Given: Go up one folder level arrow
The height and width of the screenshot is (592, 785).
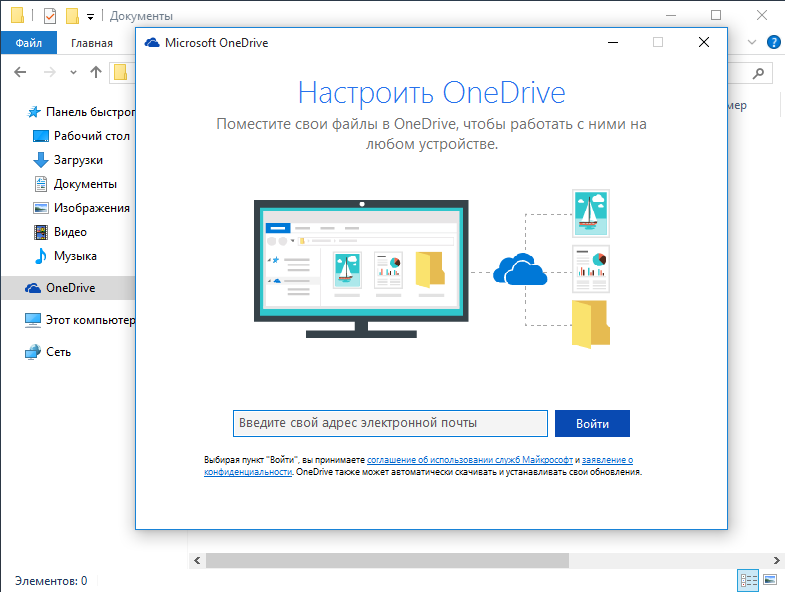Looking at the screenshot, I should pos(96,72).
